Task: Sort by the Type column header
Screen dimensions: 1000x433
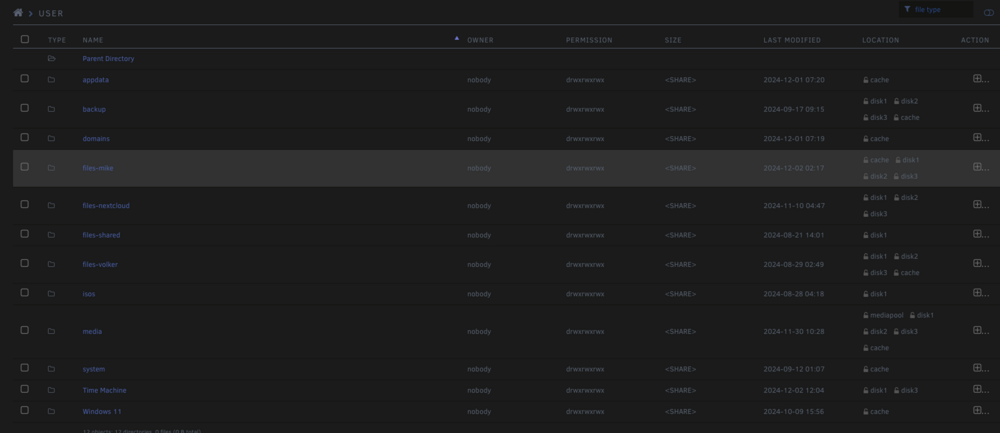Action: click(x=57, y=40)
